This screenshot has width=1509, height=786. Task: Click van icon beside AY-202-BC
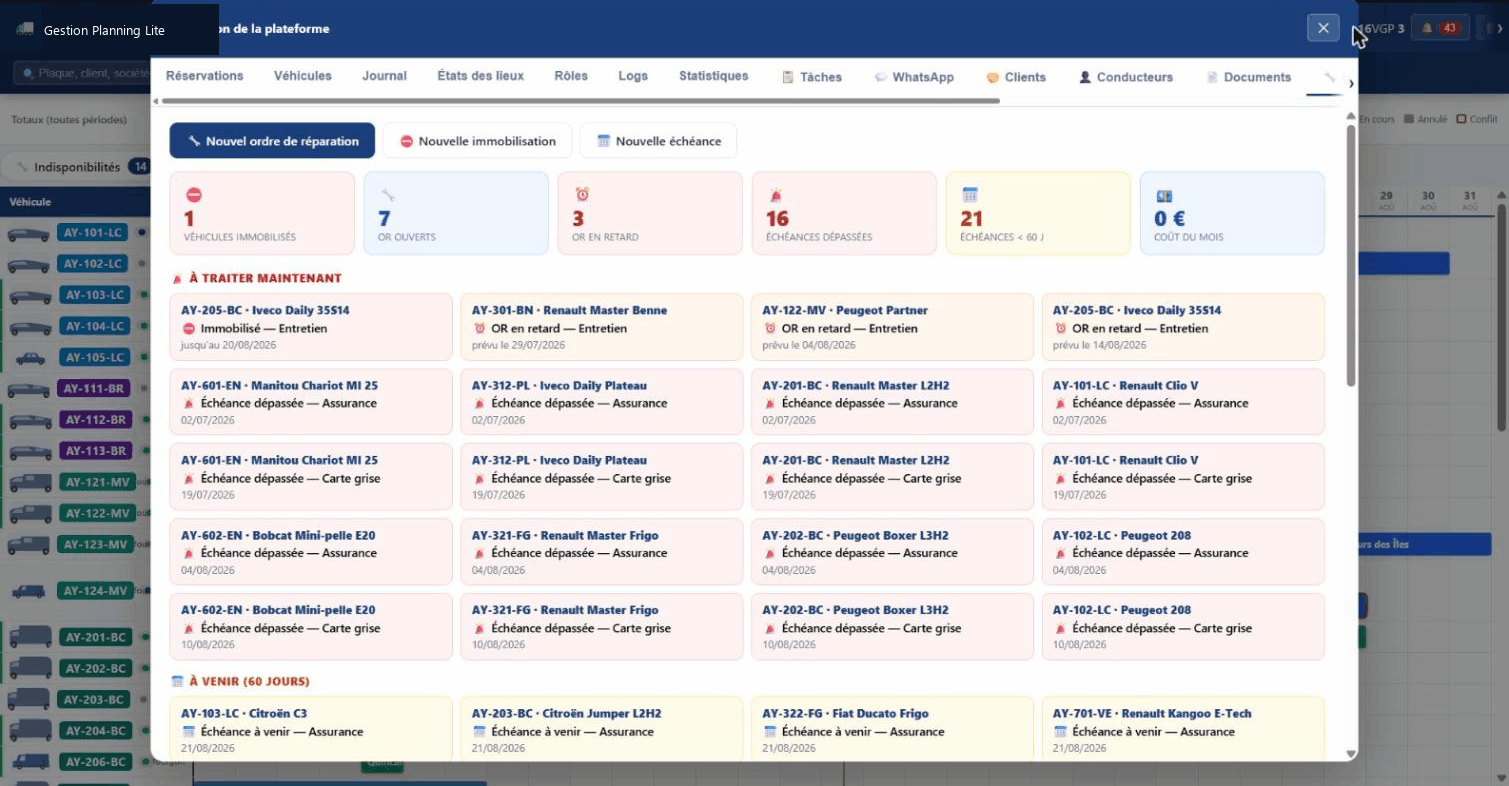click(28, 668)
